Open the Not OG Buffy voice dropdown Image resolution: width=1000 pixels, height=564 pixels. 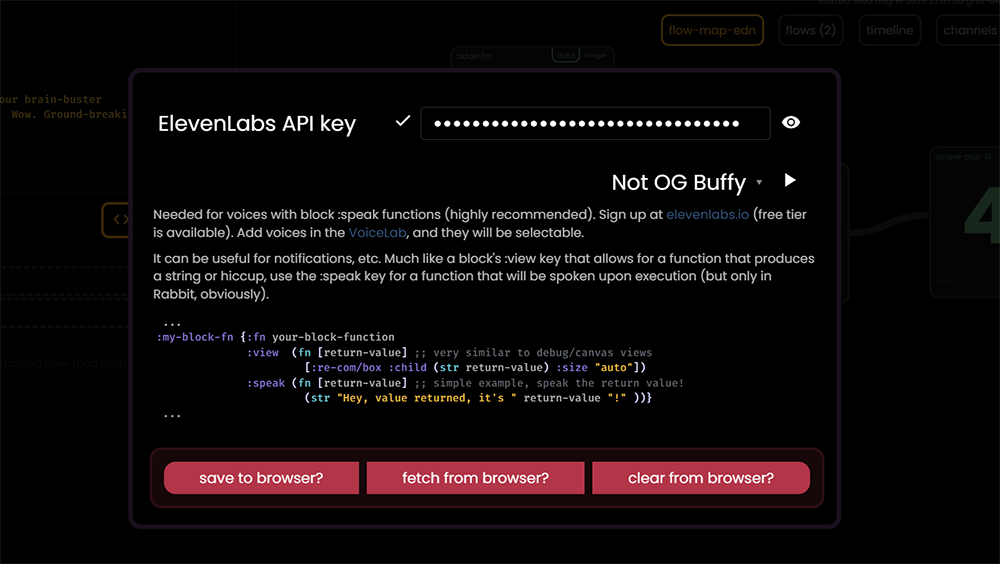pyautogui.click(x=687, y=182)
